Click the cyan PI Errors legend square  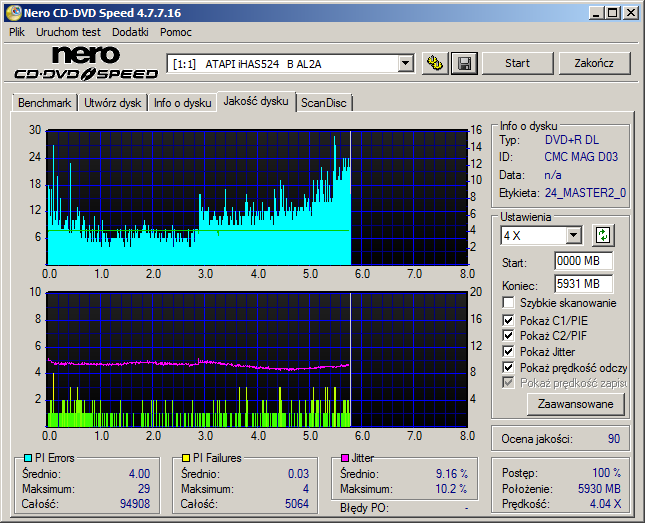coord(28,458)
